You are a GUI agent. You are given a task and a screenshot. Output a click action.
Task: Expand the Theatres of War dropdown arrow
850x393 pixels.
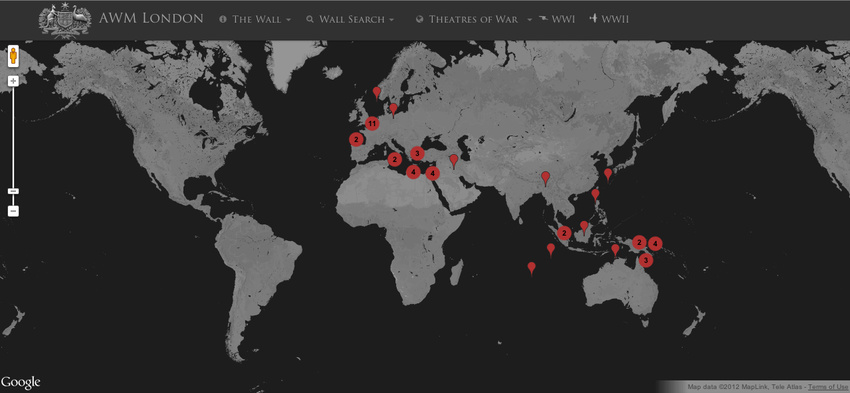pos(530,20)
